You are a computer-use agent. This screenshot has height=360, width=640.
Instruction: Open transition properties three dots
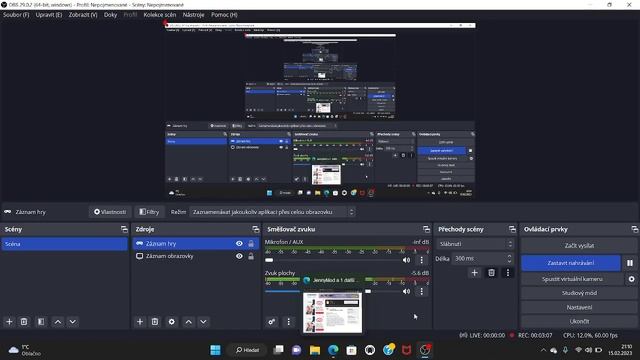(508, 273)
